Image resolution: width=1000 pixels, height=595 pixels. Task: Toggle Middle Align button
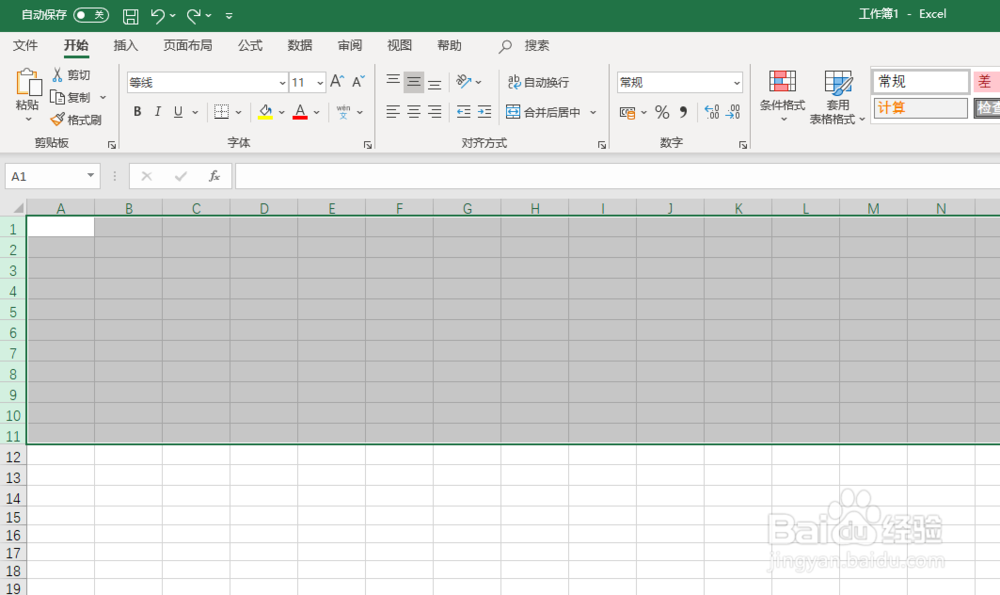[x=414, y=82]
